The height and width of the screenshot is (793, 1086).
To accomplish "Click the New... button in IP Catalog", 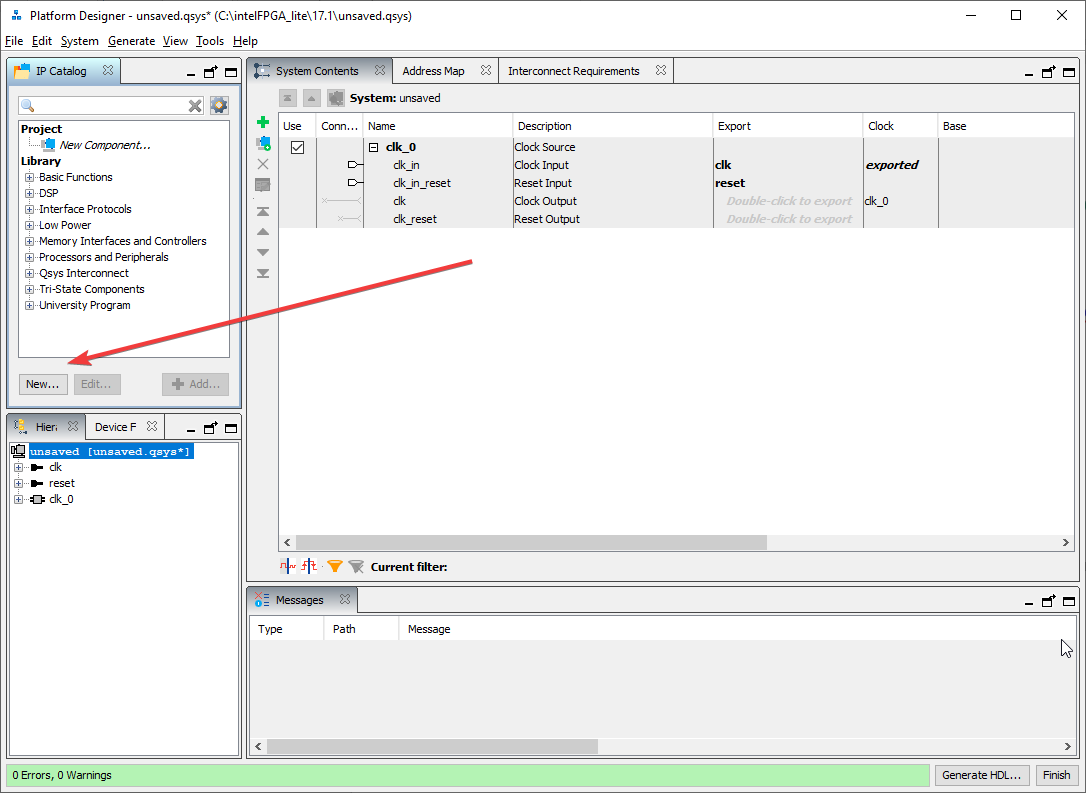I will point(43,384).
